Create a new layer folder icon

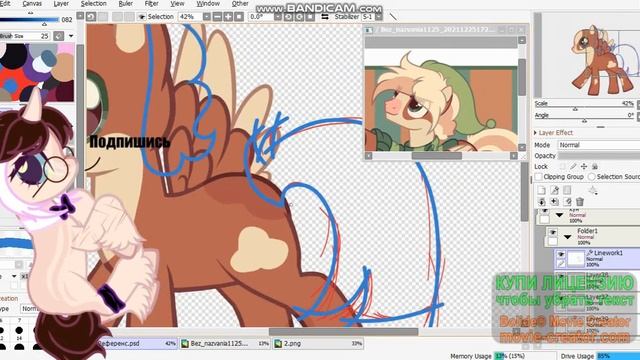click(x=567, y=190)
